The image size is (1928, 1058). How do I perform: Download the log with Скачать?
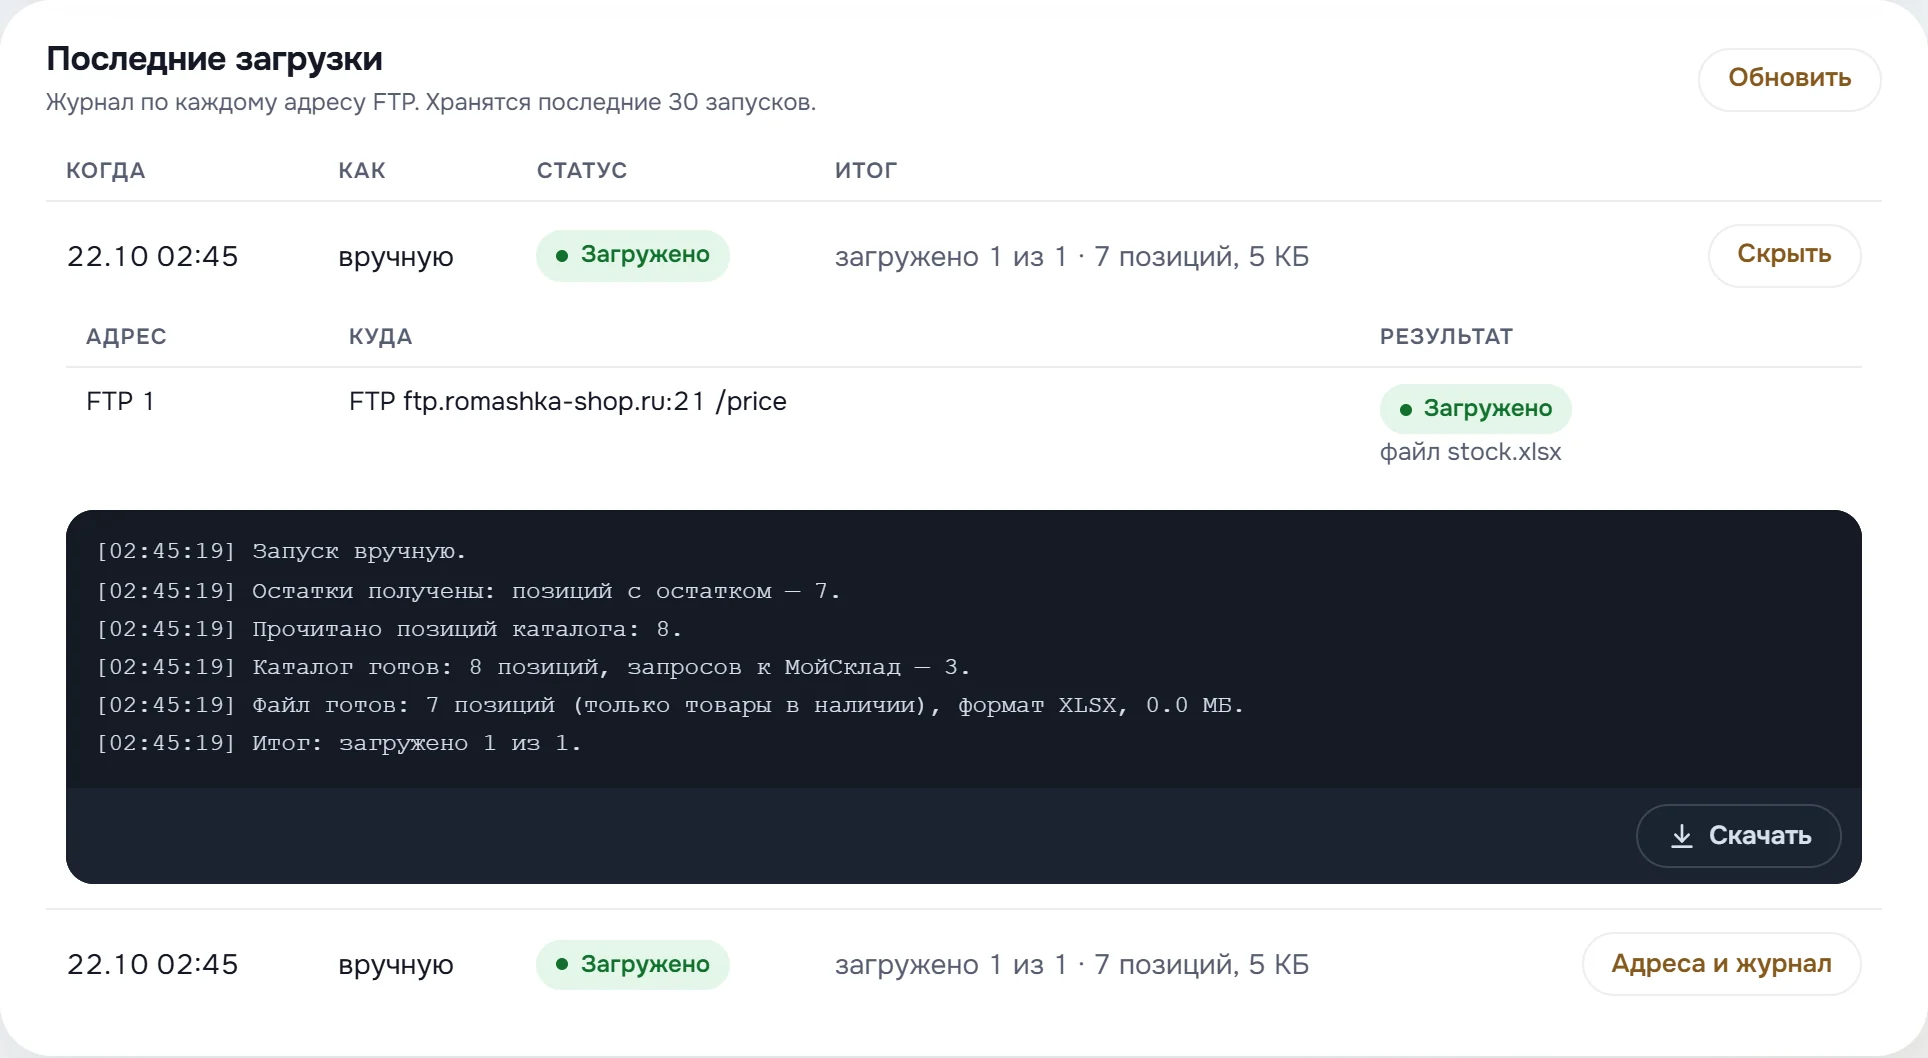[1738, 835]
